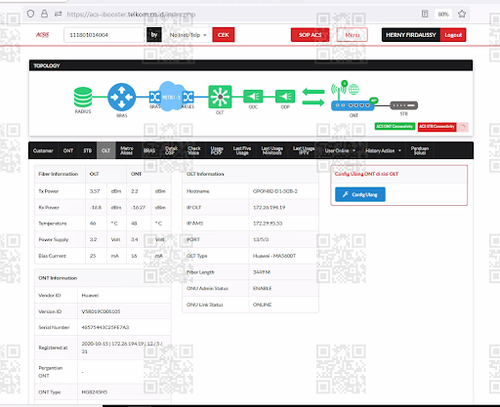Click the OLT Type Huawei value
This screenshot has height=407, width=500.
(x=274, y=256)
